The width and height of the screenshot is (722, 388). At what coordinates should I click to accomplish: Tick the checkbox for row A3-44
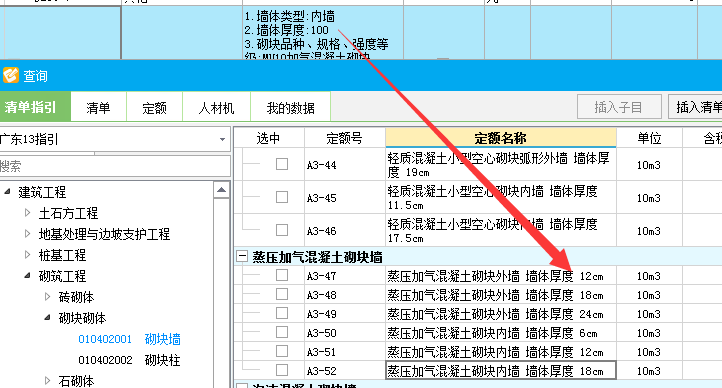tap(282, 164)
